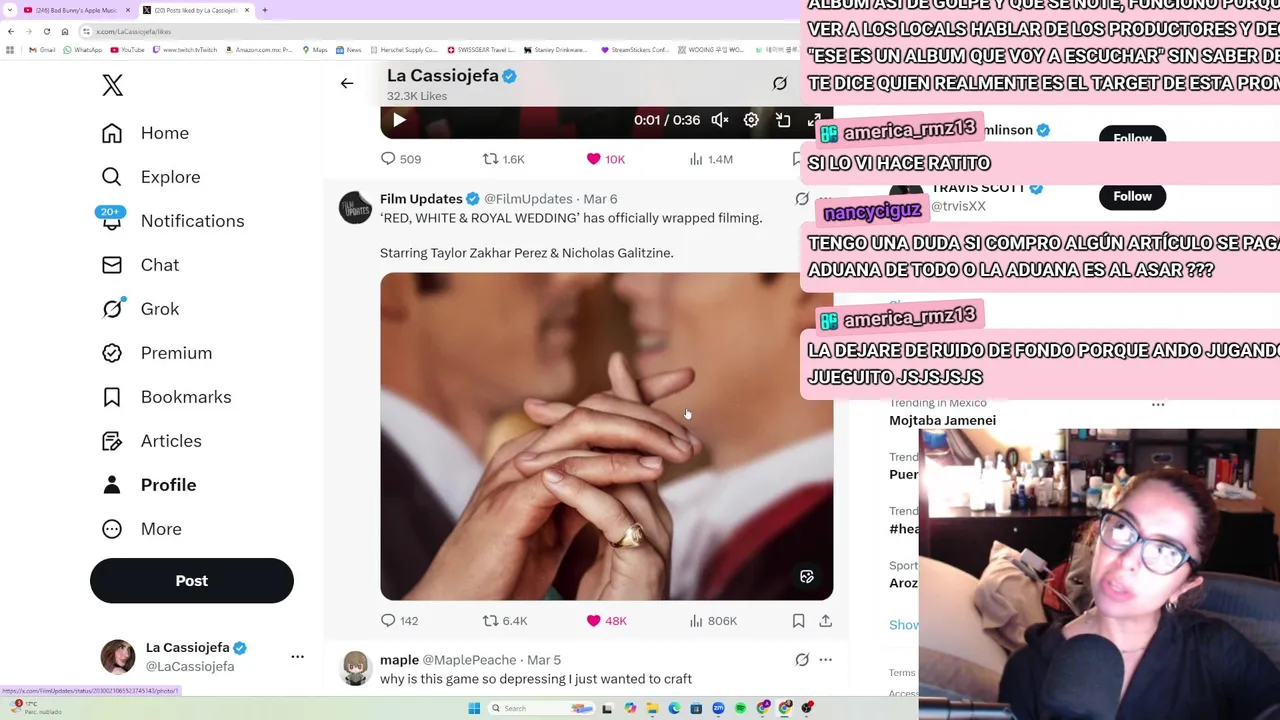1280x720 pixels.
Task: Close the Bad Bunny's Apple Music tab
Action: click(x=128, y=10)
